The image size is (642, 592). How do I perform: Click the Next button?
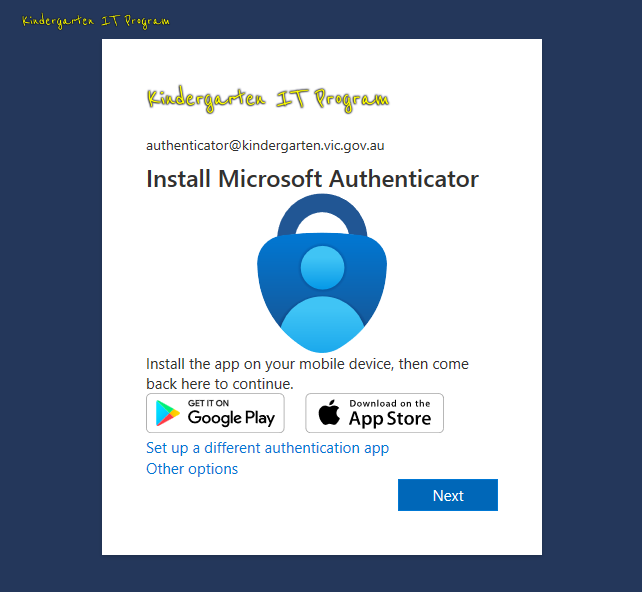(448, 495)
